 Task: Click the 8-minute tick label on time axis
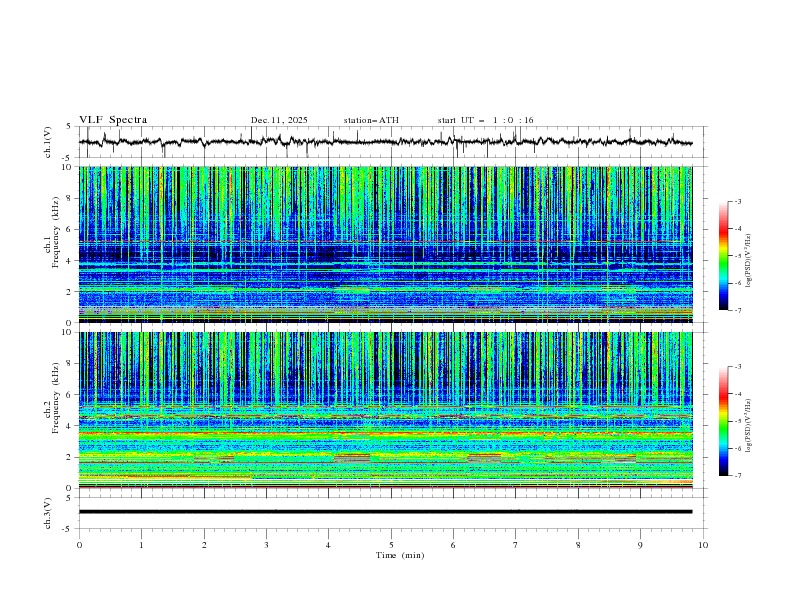coord(578,544)
